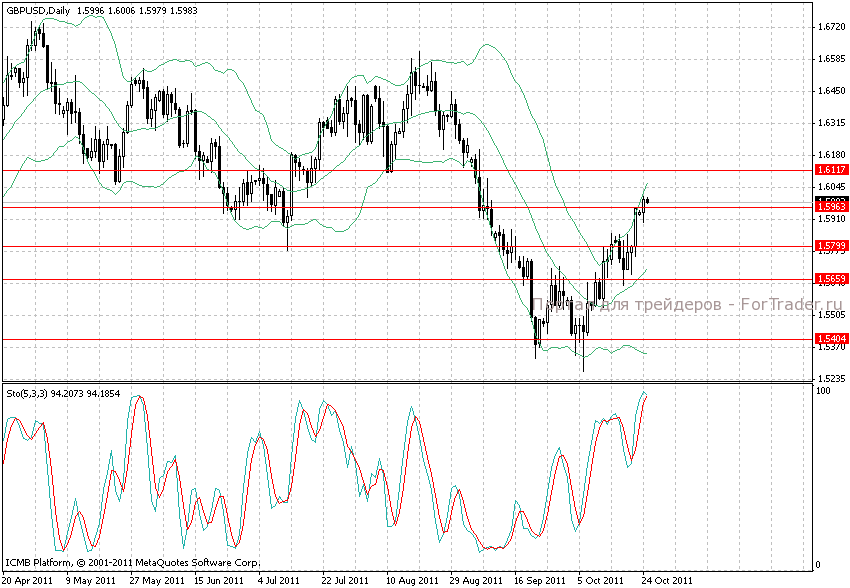The height and width of the screenshot is (588, 850).
Task: Click the 10 Aug 2011 date label
Action: 410,579
